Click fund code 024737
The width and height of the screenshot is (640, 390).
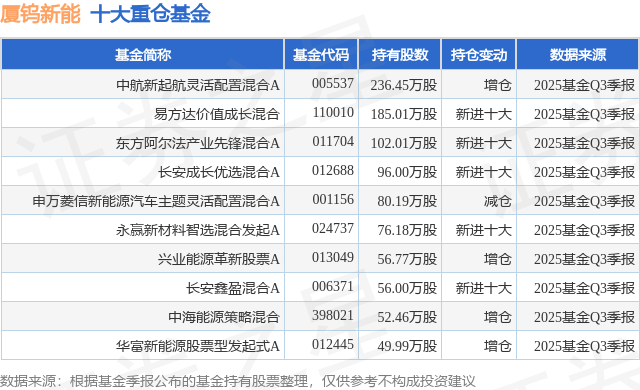[333, 228]
